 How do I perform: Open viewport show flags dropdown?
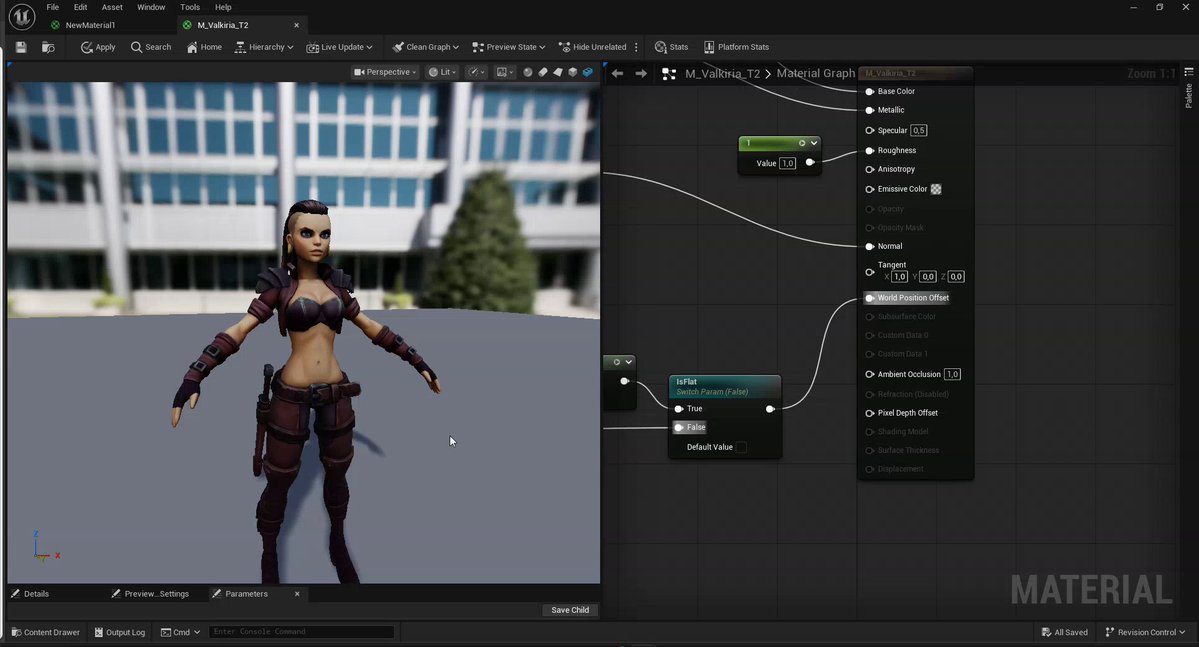pos(476,72)
